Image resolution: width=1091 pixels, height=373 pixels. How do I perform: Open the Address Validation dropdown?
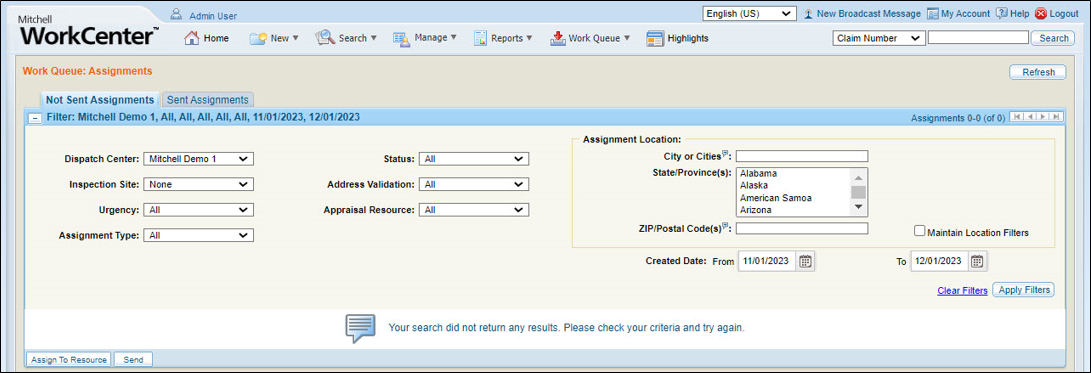[474, 184]
